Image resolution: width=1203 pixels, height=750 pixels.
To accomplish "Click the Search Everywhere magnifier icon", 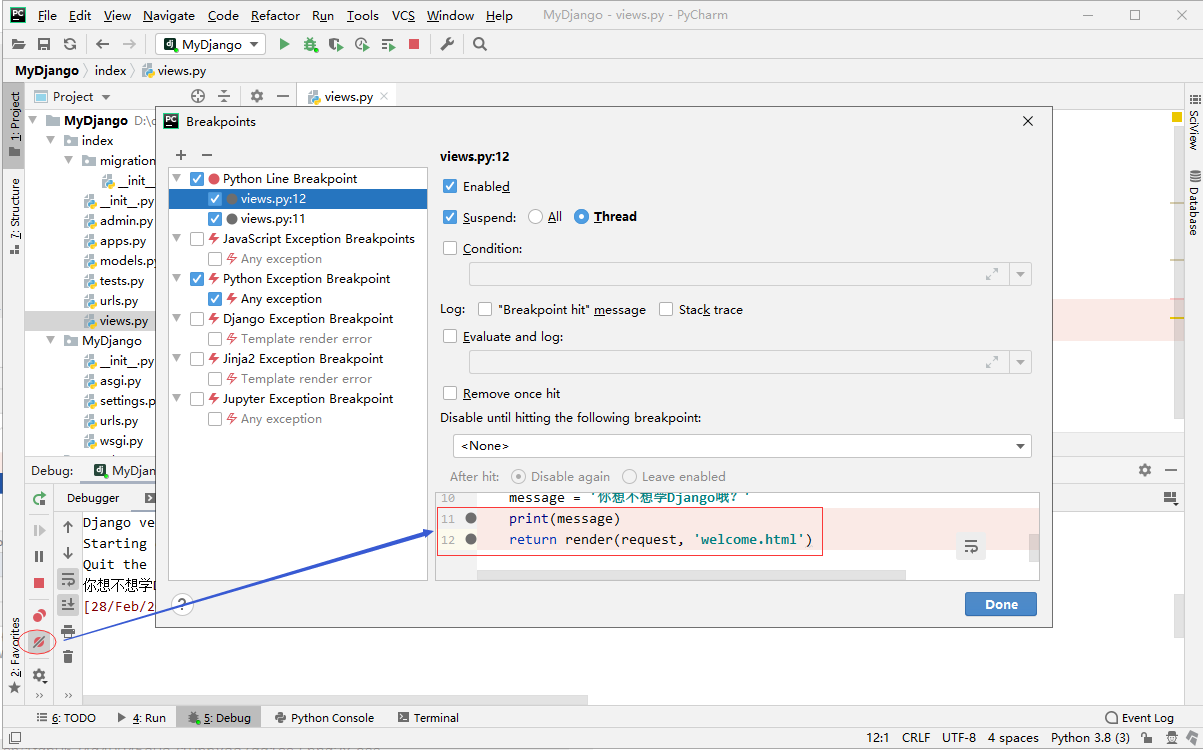I will 480,44.
